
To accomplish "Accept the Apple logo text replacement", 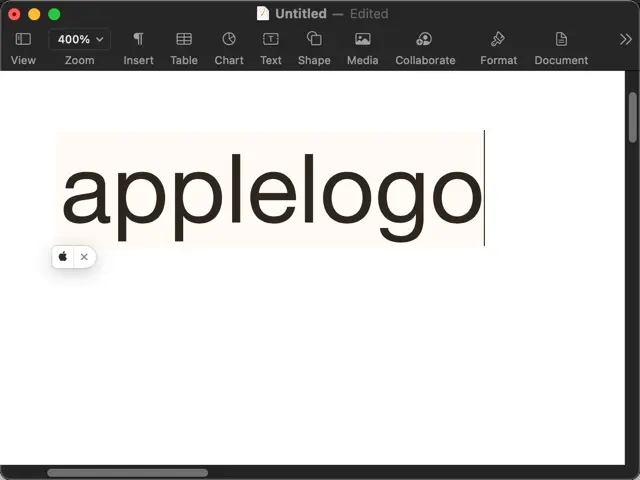I will coord(63,257).
